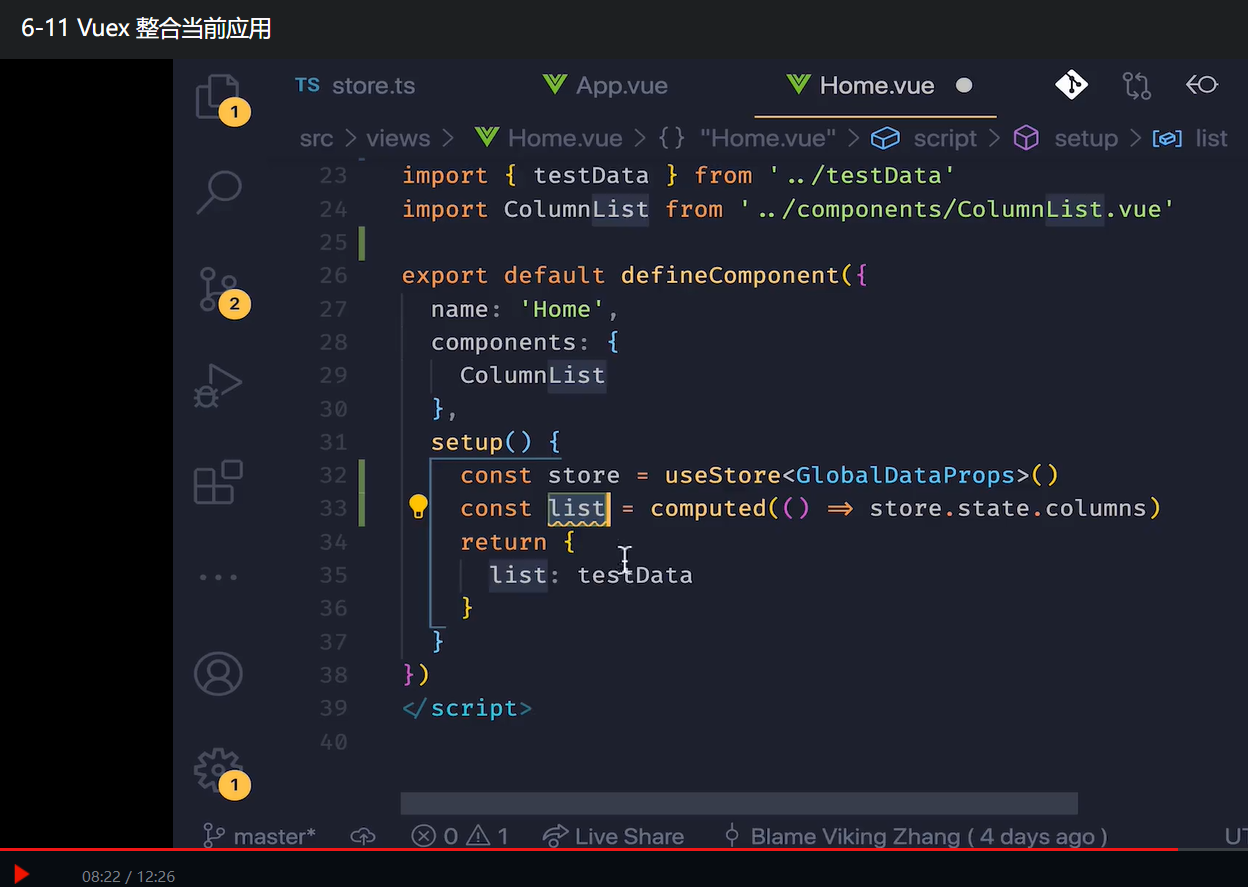Start Live Share from status bar

pyautogui.click(x=613, y=836)
